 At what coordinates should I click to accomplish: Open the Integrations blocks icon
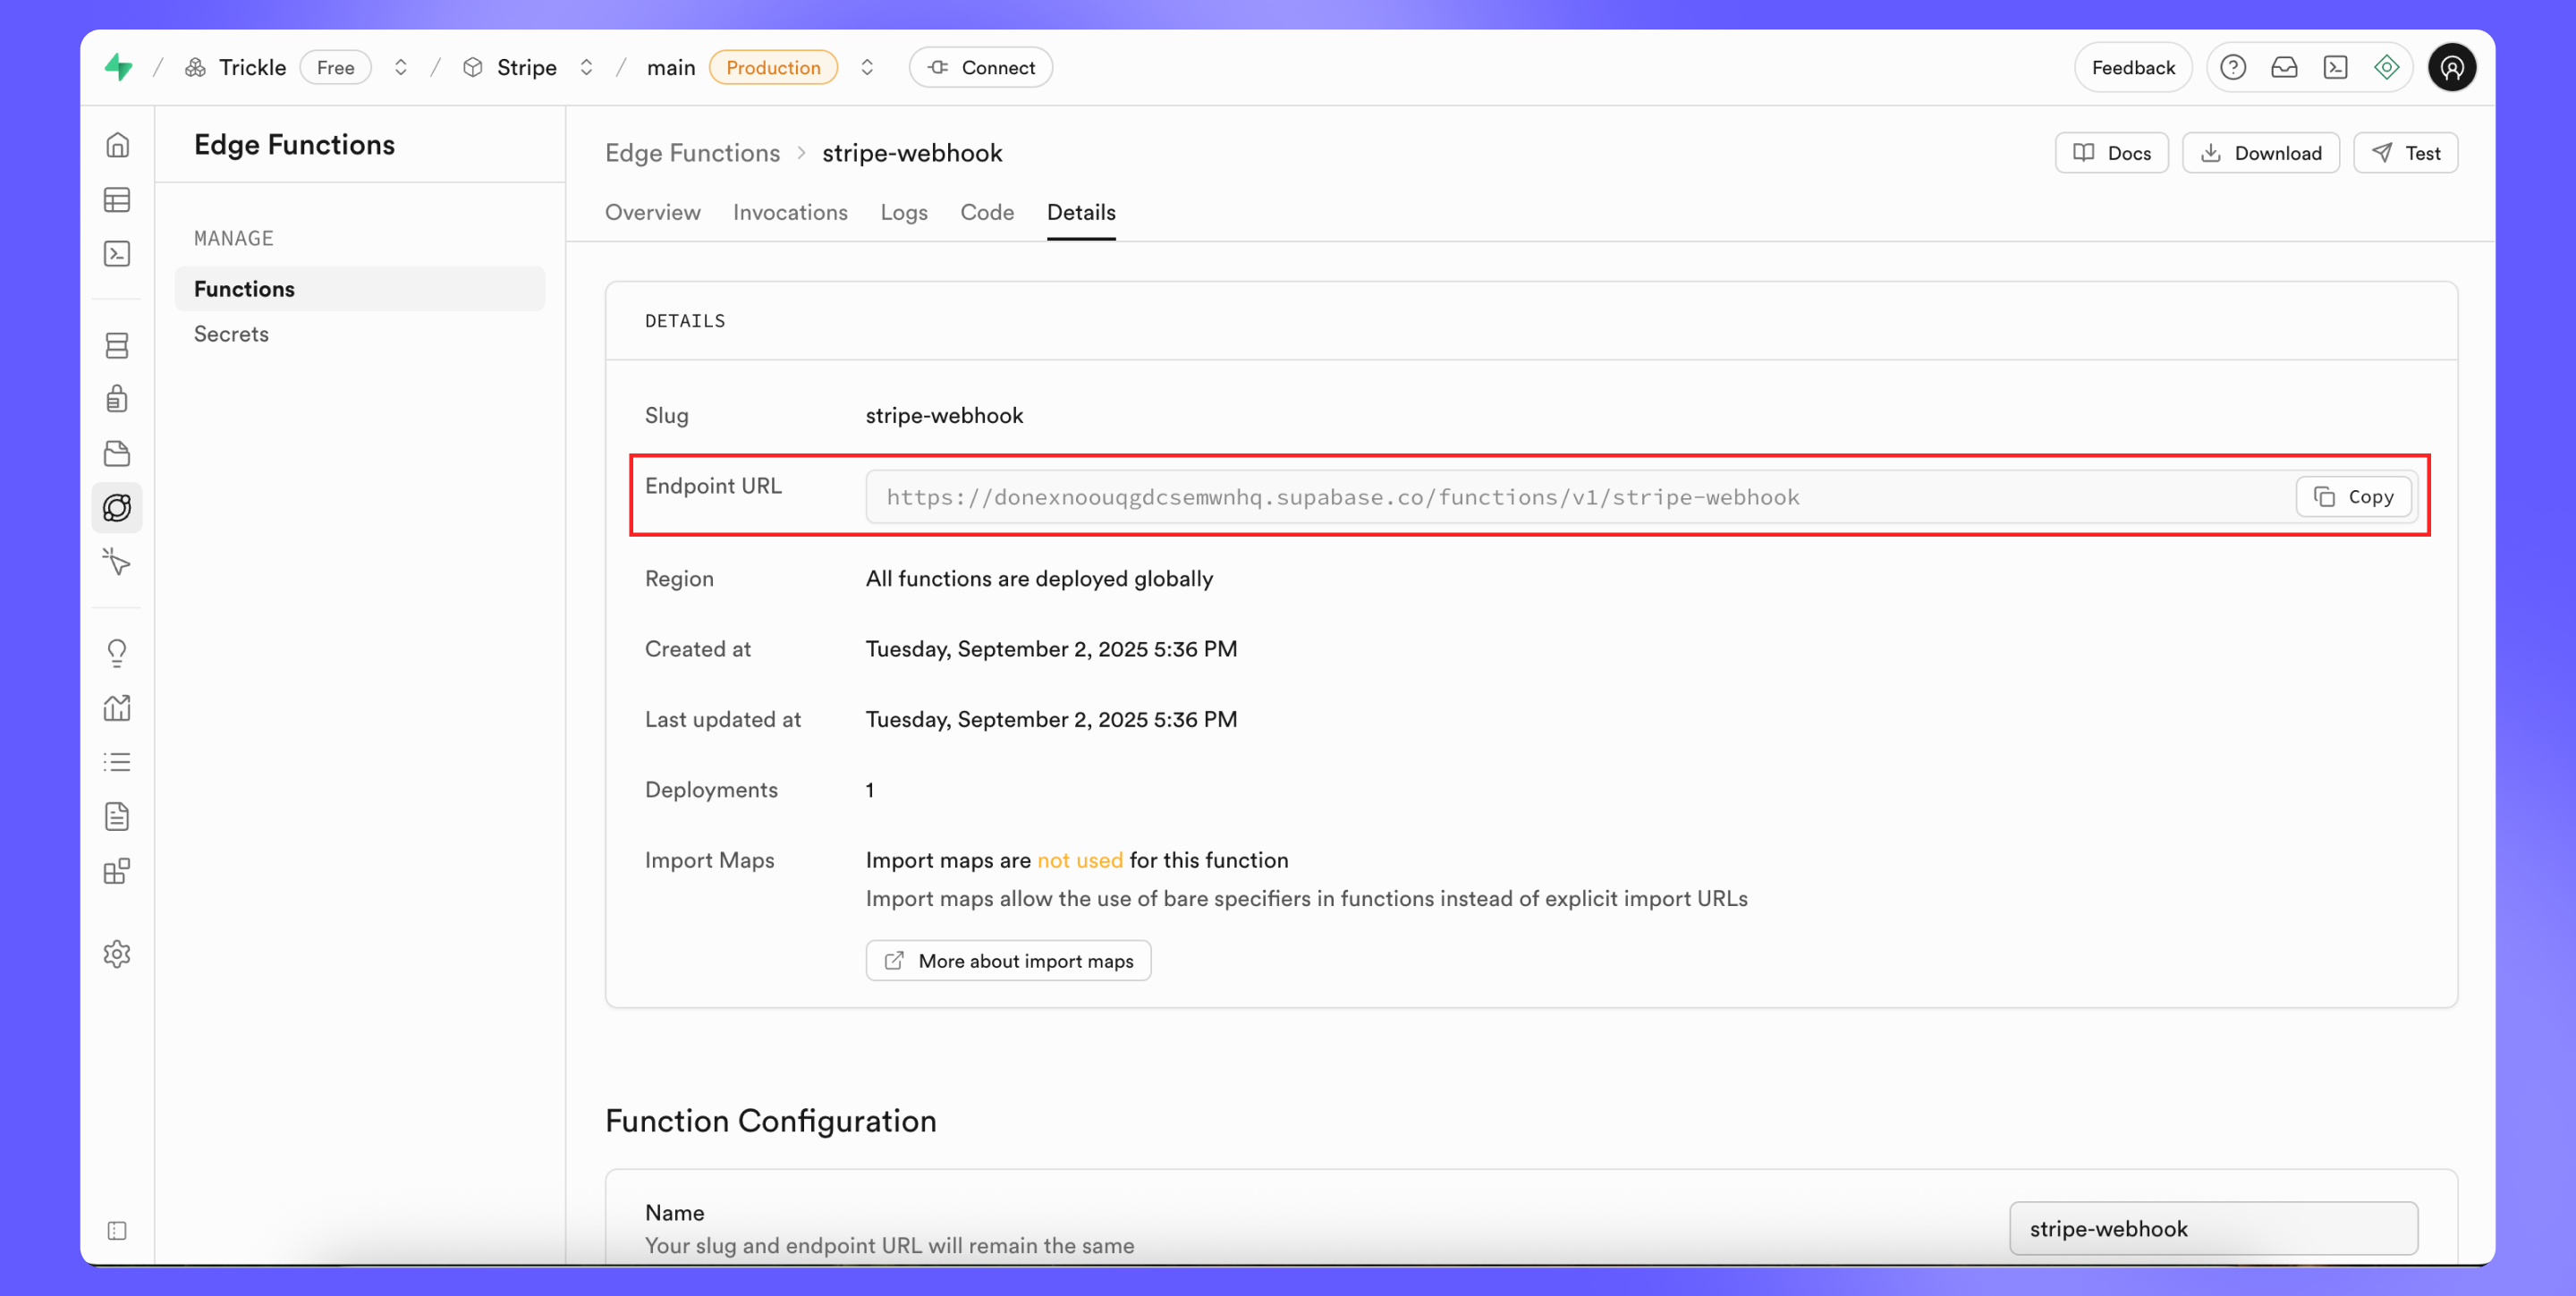117,871
